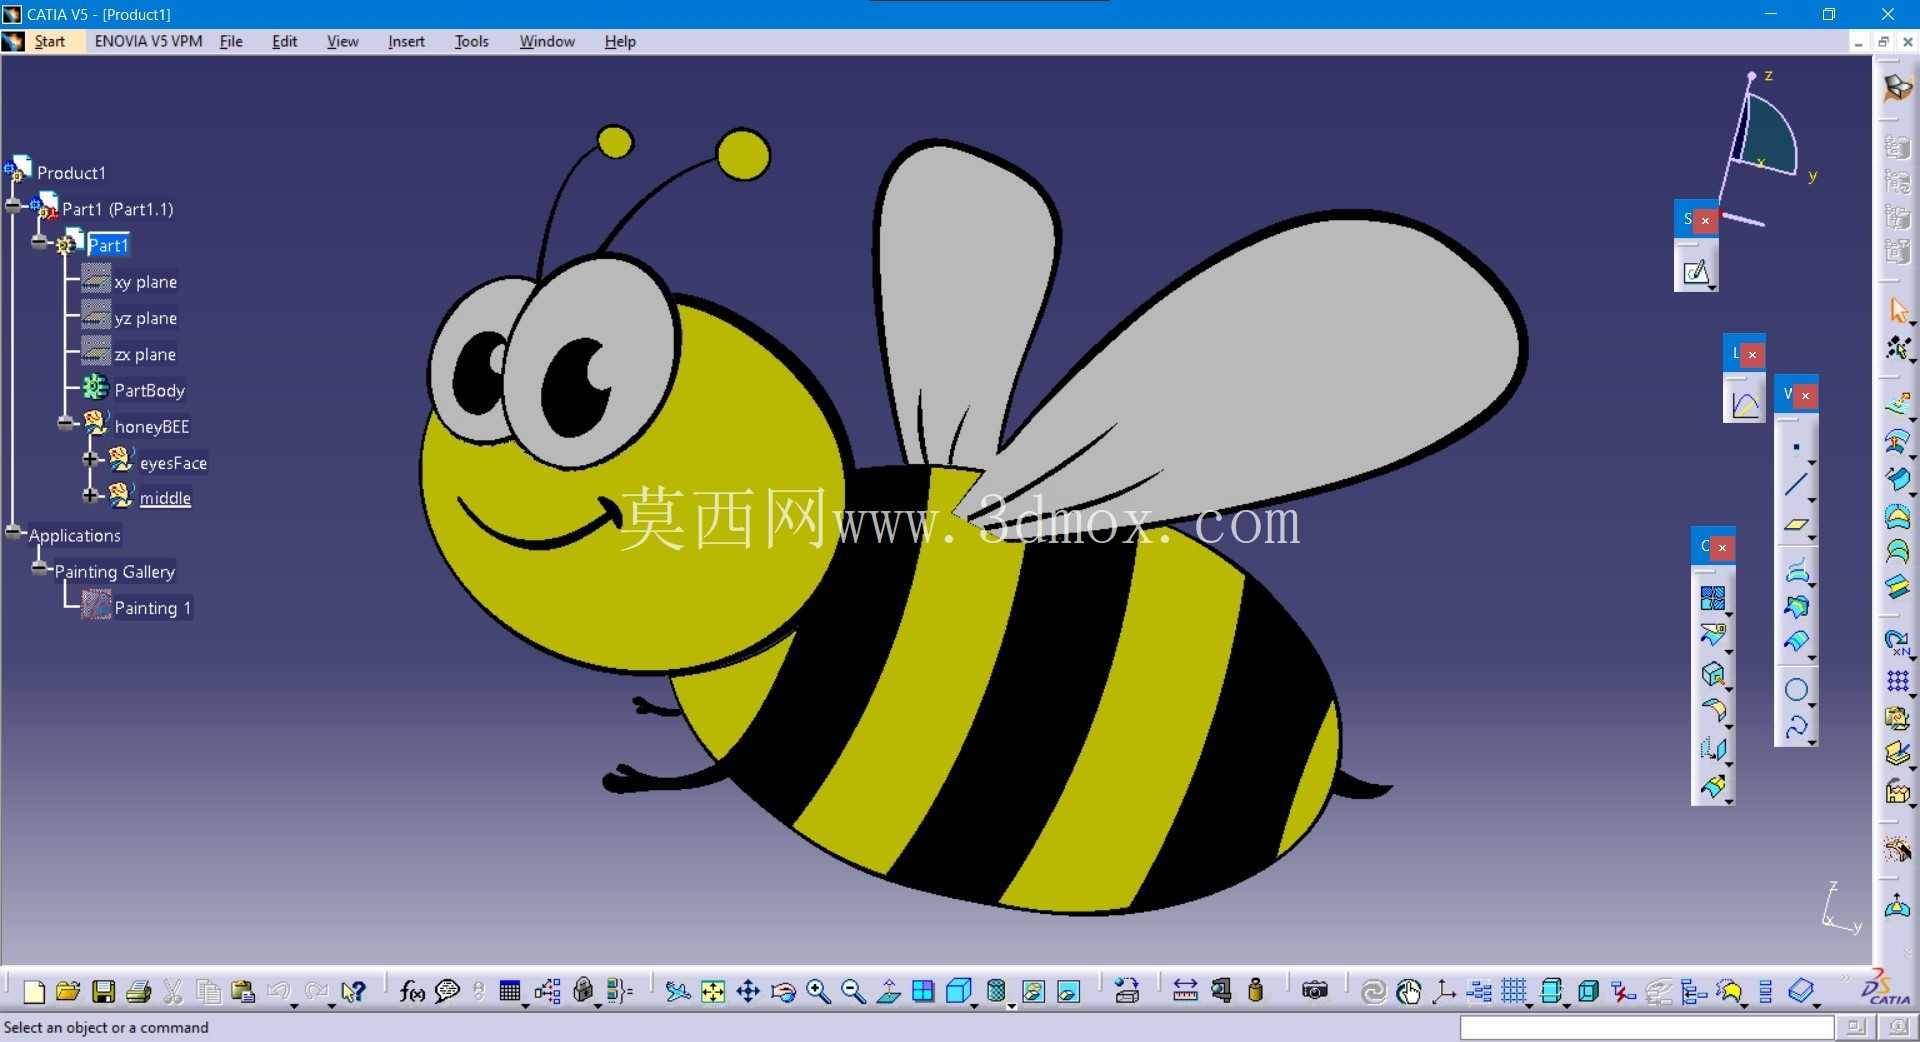Open the ENOVIA V5 VPM menu
This screenshot has height=1042, width=1920.
[148, 41]
